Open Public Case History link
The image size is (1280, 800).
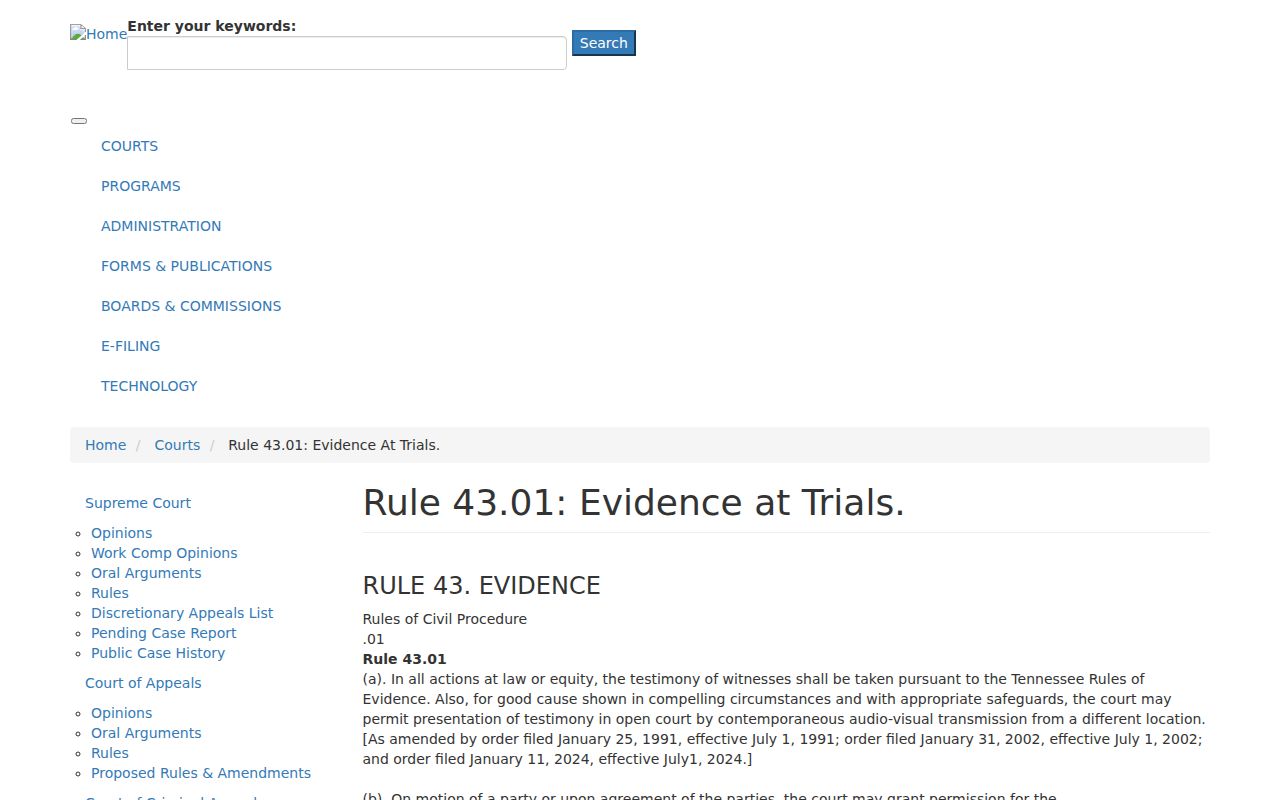click(158, 653)
